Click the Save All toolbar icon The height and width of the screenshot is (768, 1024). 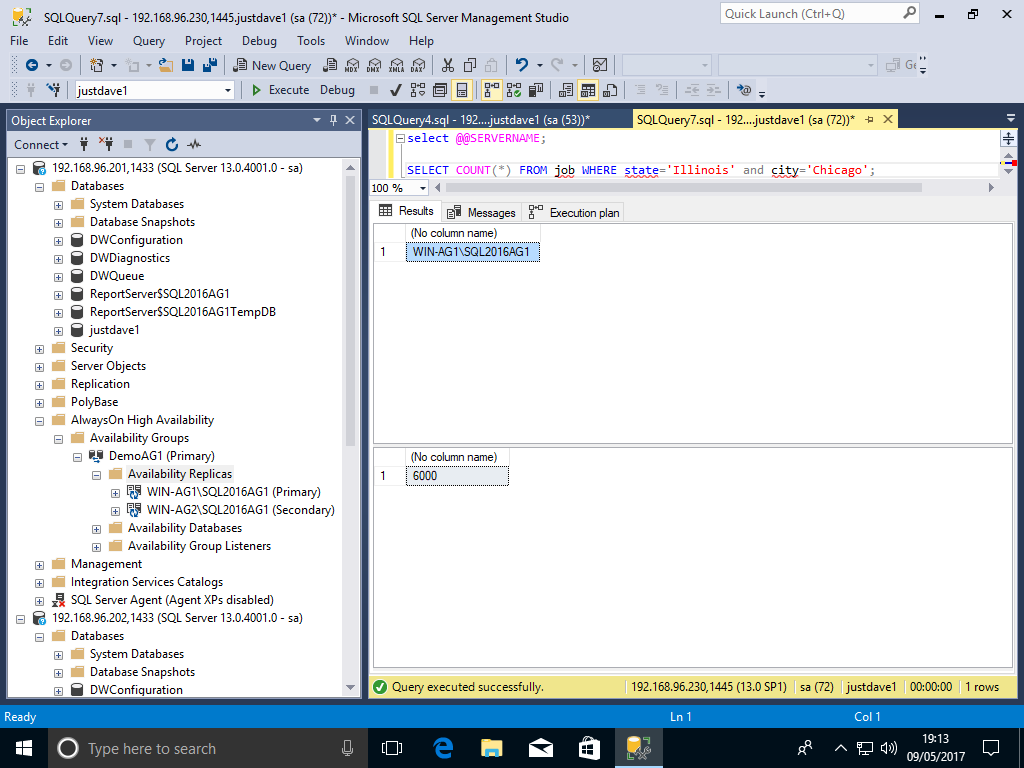pos(210,65)
